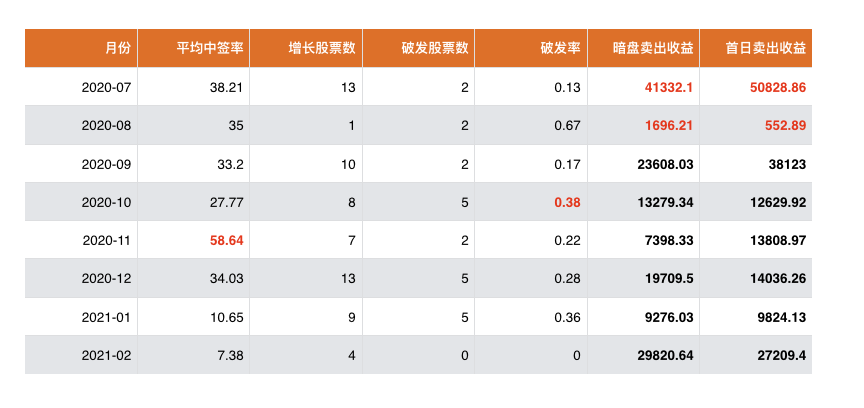Select the 27209.4 value cell

coord(781,356)
